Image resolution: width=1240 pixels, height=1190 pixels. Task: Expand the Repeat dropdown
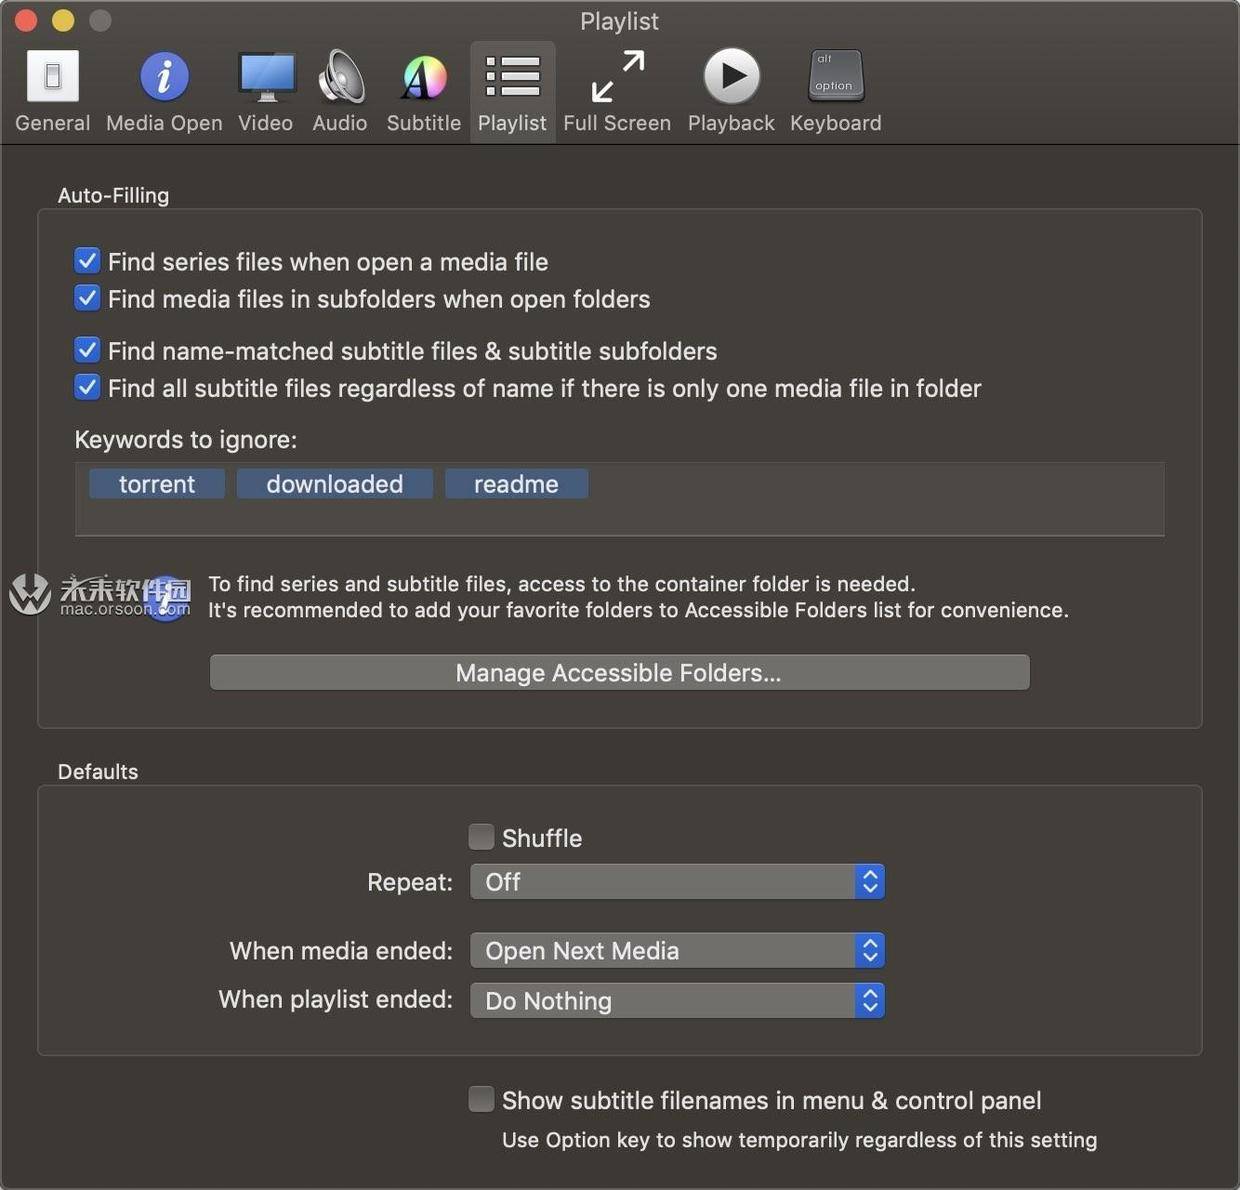677,882
